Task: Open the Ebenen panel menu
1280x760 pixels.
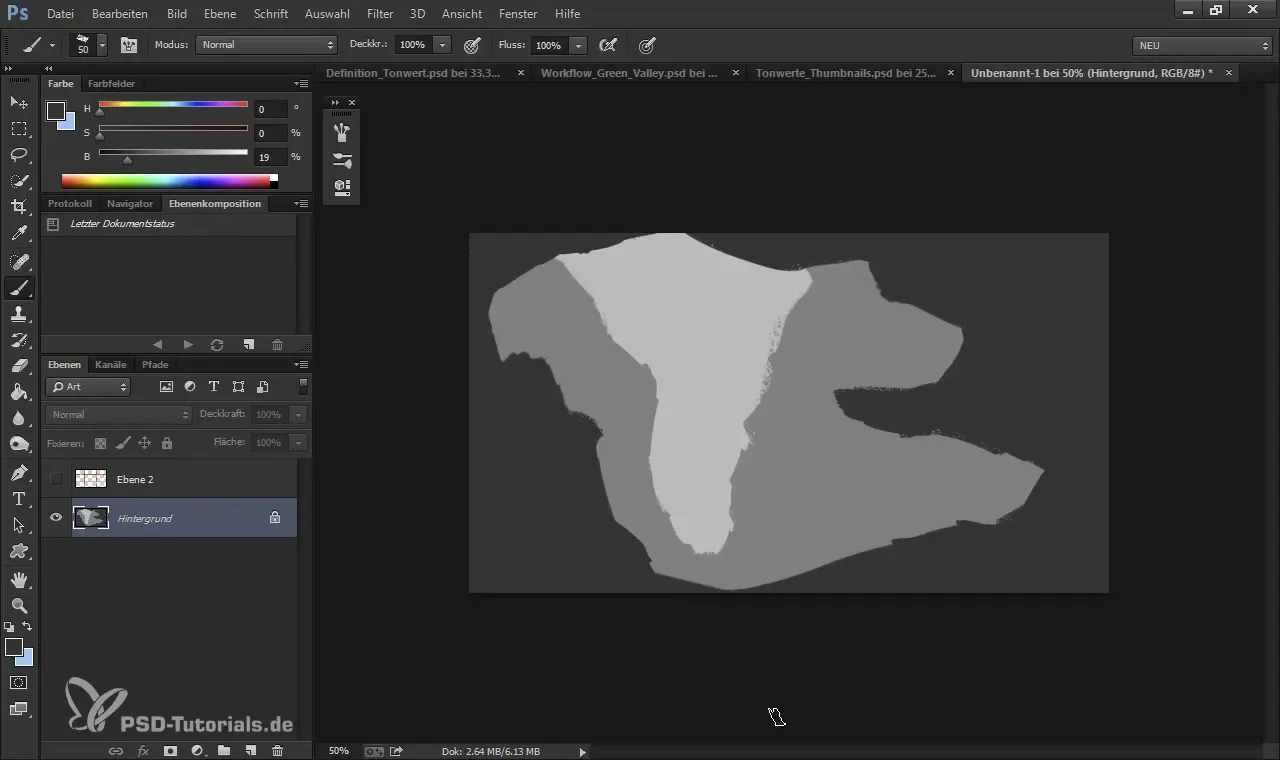Action: [301, 365]
